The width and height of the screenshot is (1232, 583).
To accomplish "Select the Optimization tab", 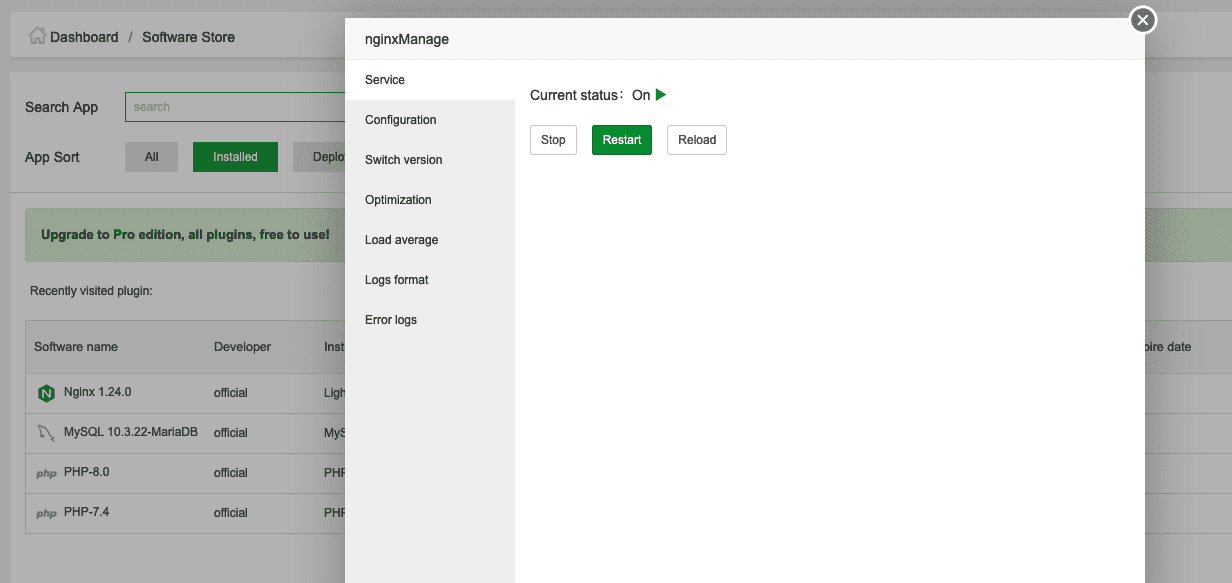I will coord(398,200).
